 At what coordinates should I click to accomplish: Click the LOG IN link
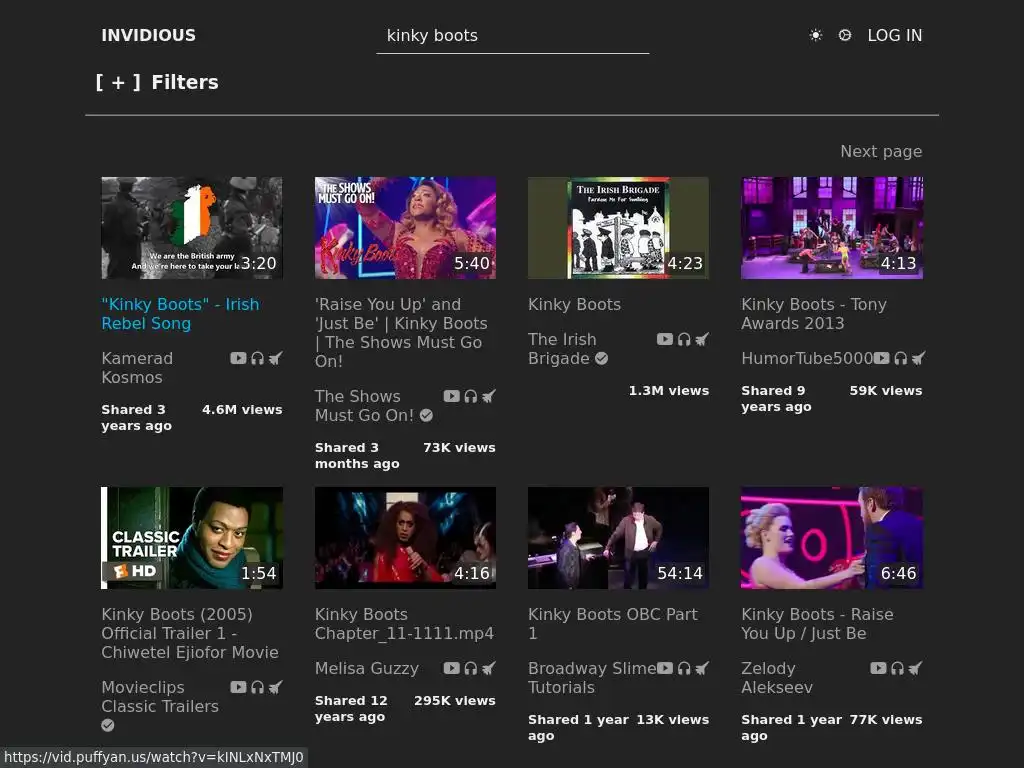[x=895, y=35]
